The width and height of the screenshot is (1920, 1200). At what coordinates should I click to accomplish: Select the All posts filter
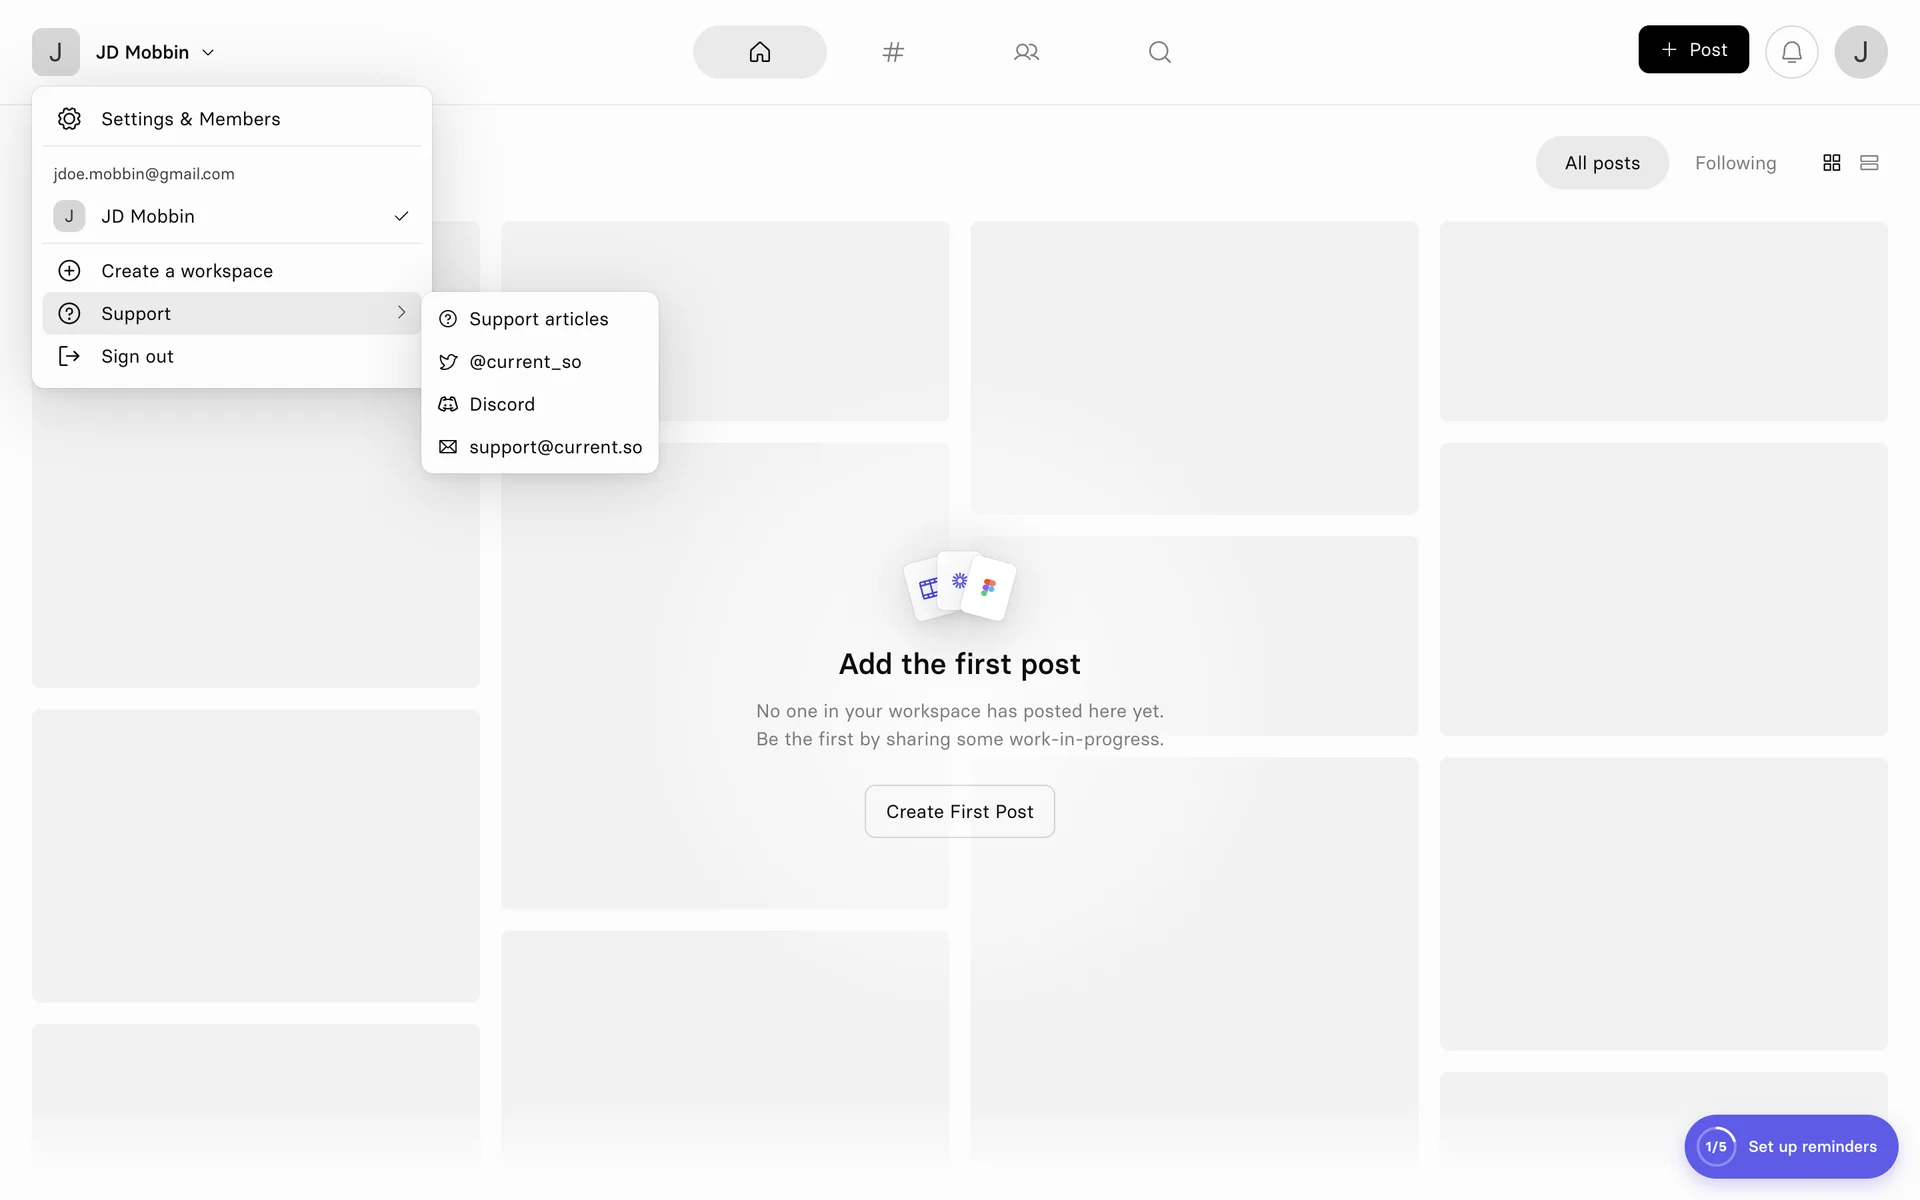click(1601, 163)
